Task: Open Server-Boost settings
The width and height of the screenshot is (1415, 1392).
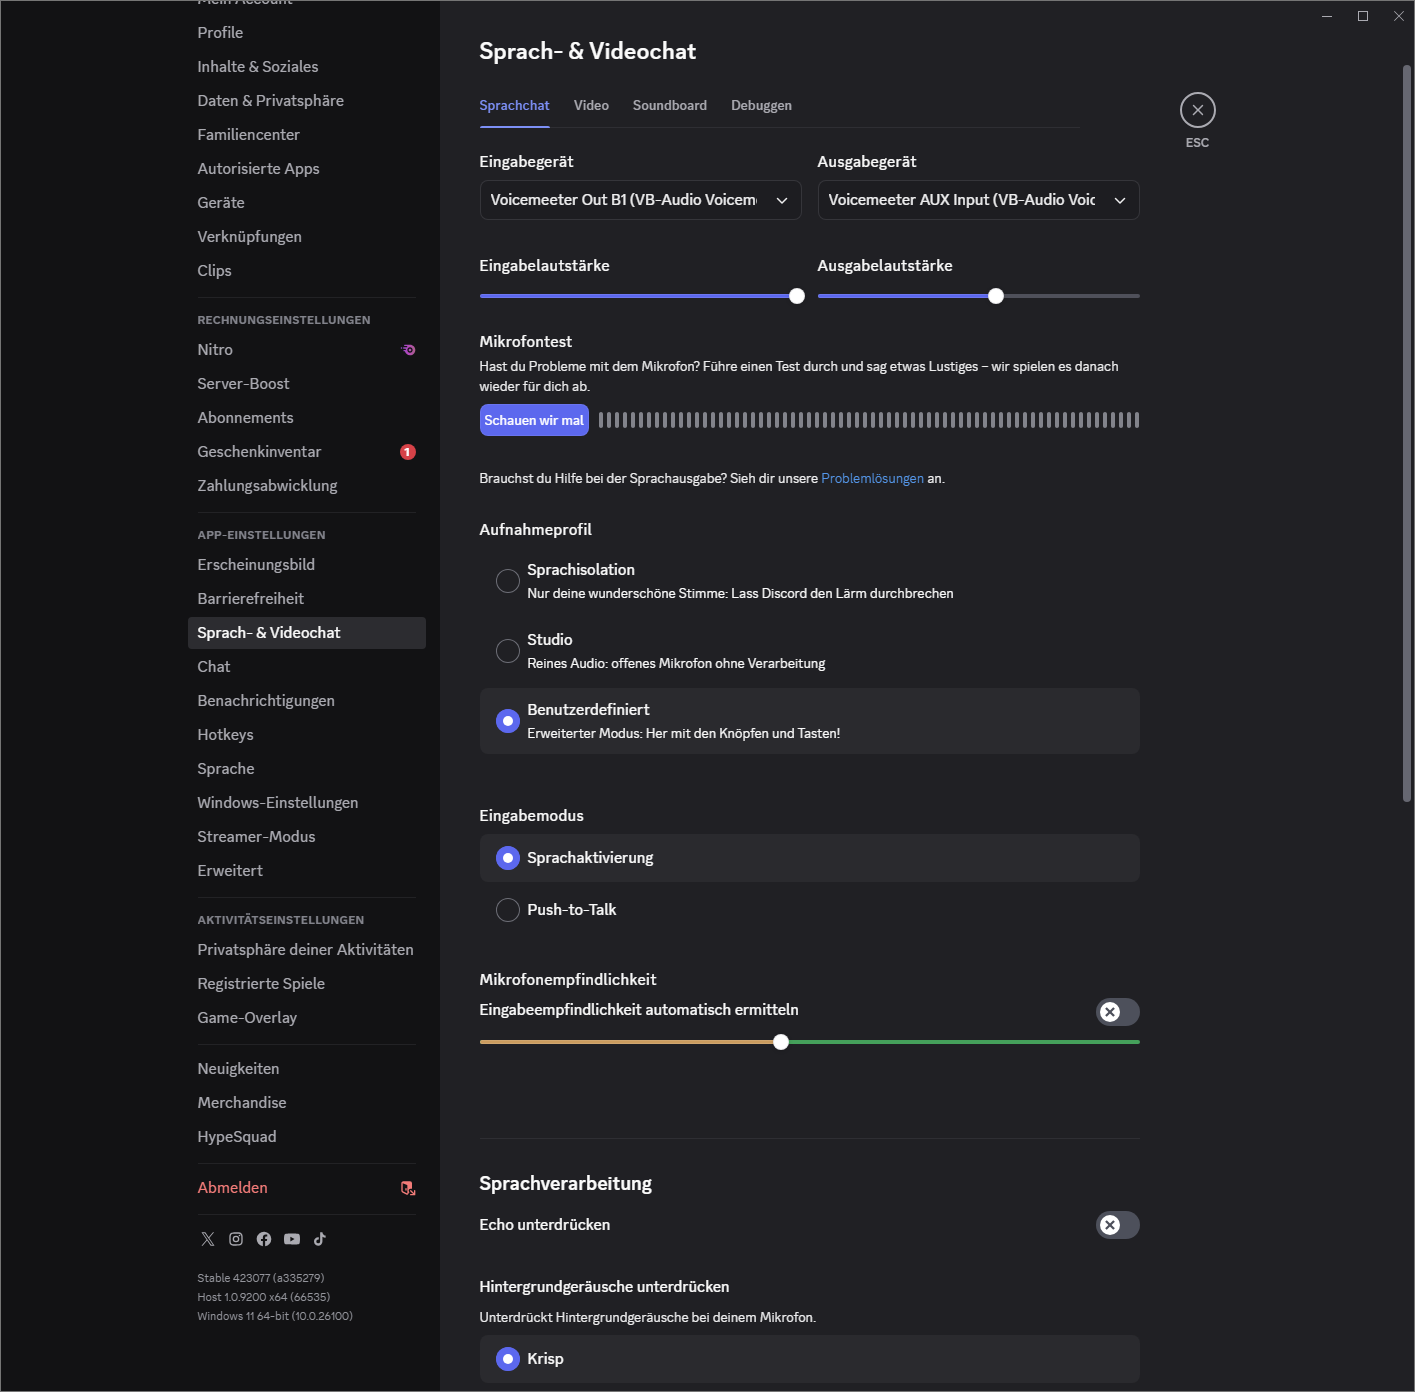Action: [306, 384]
